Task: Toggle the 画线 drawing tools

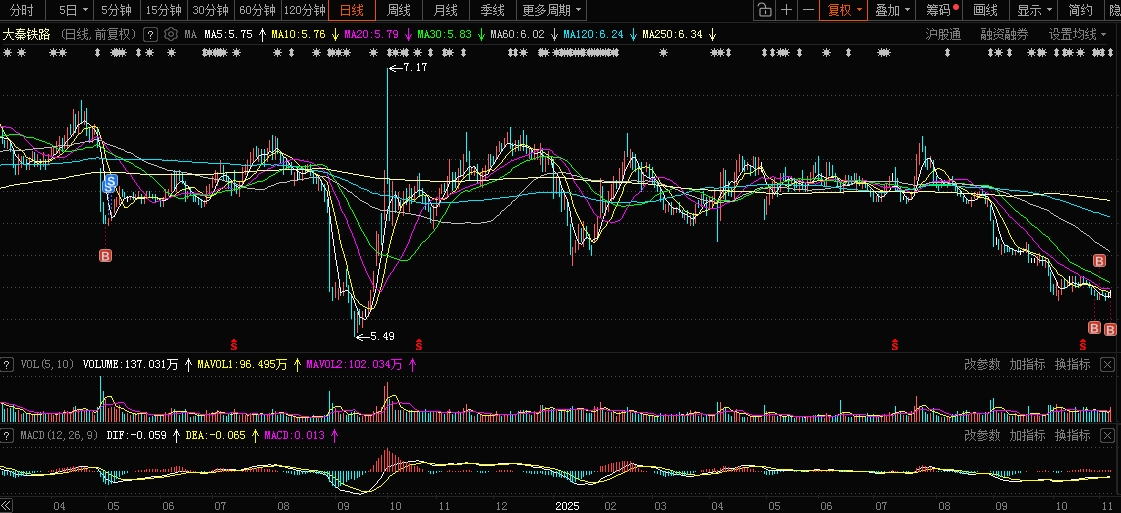Action: click(986, 11)
